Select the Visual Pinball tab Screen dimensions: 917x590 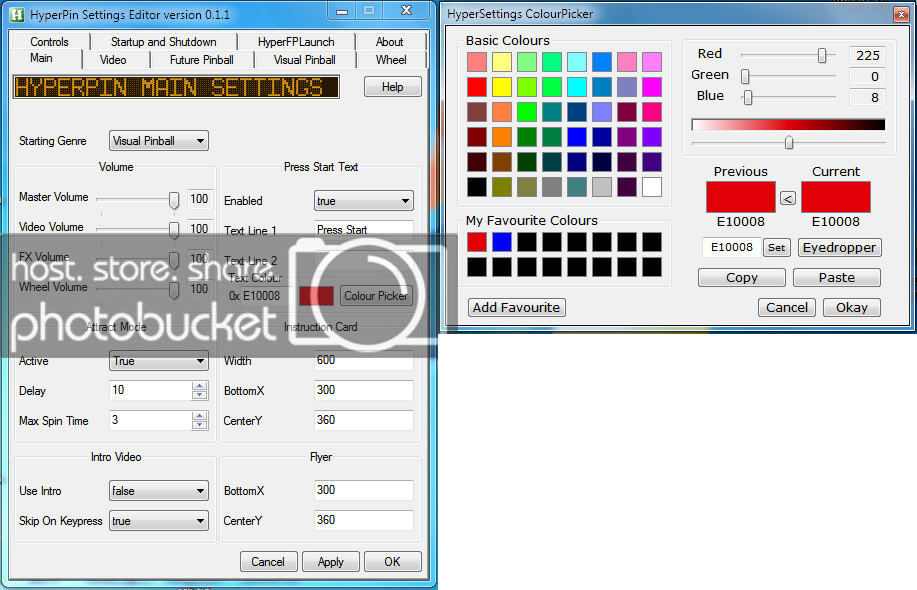(304, 60)
